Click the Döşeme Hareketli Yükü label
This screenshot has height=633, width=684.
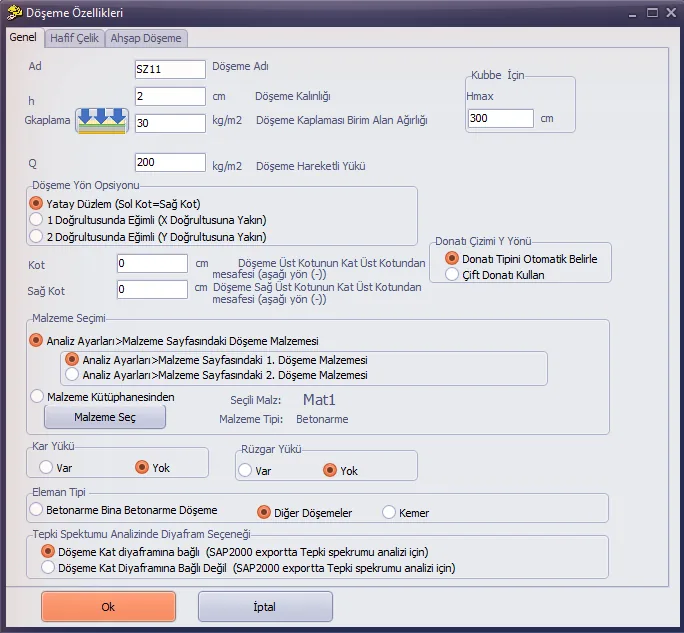tap(311, 166)
